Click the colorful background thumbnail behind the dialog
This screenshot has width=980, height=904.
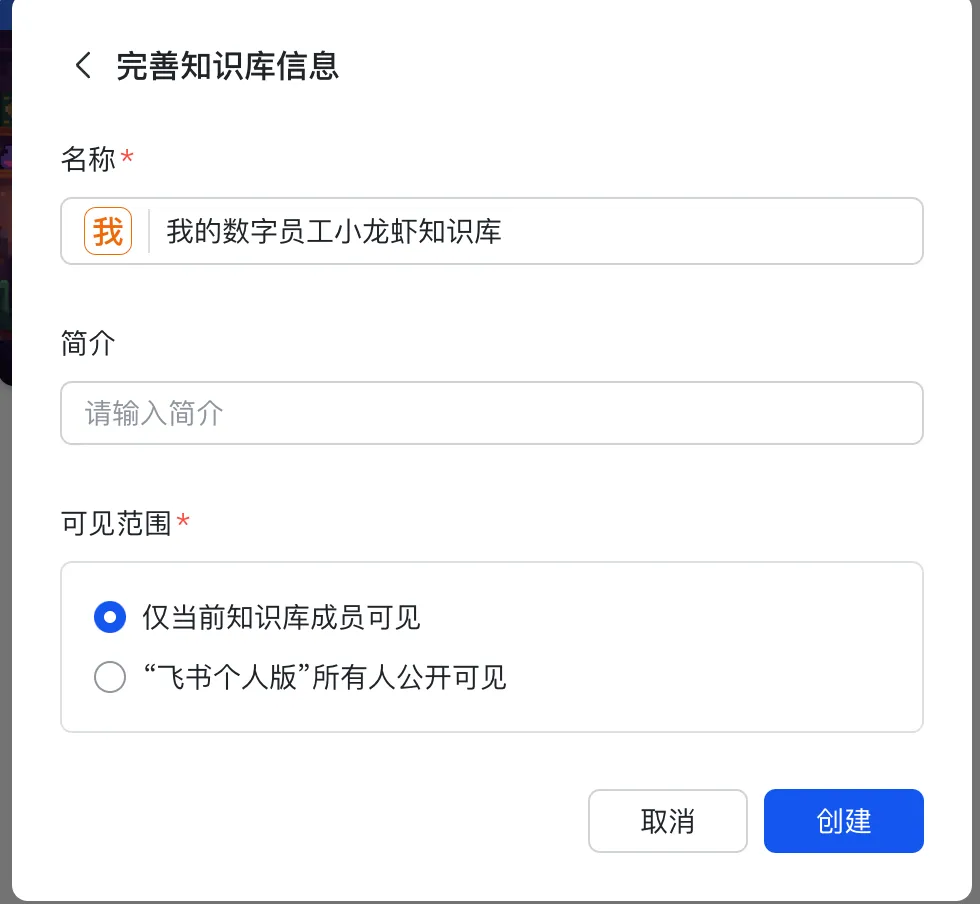coord(5,200)
